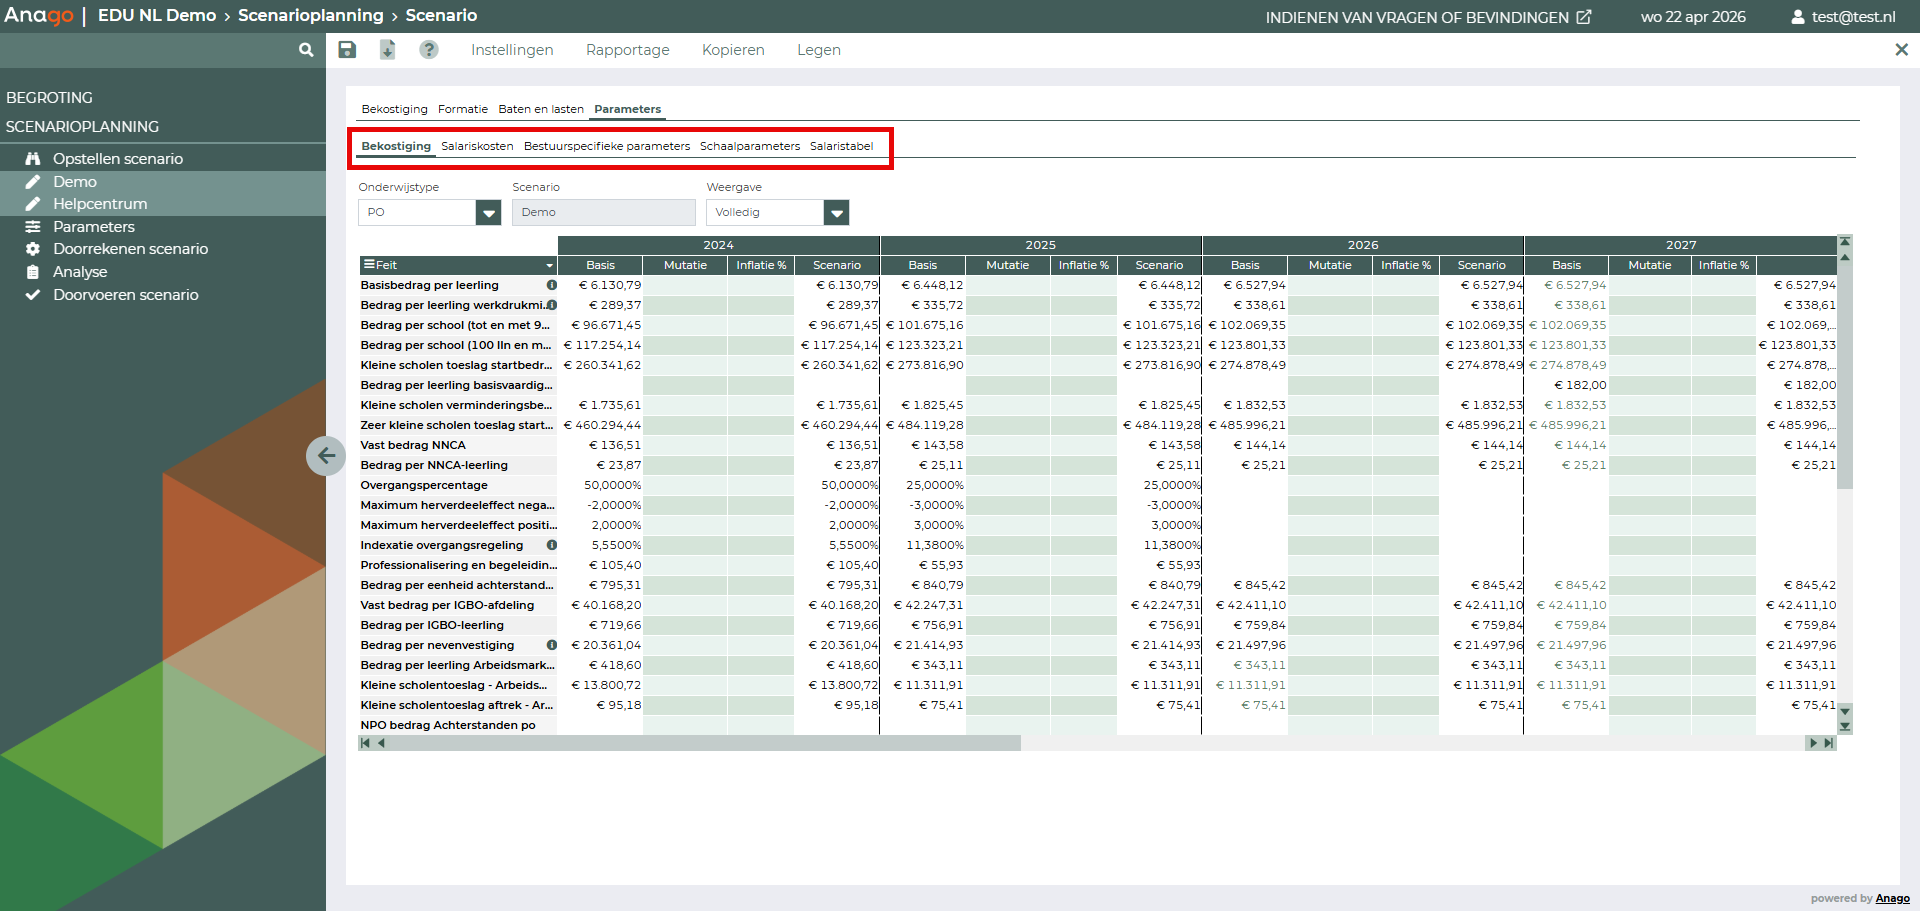Screen dimensions: 1920x911
Task: Open the help question mark icon
Action: tap(429, 50)
